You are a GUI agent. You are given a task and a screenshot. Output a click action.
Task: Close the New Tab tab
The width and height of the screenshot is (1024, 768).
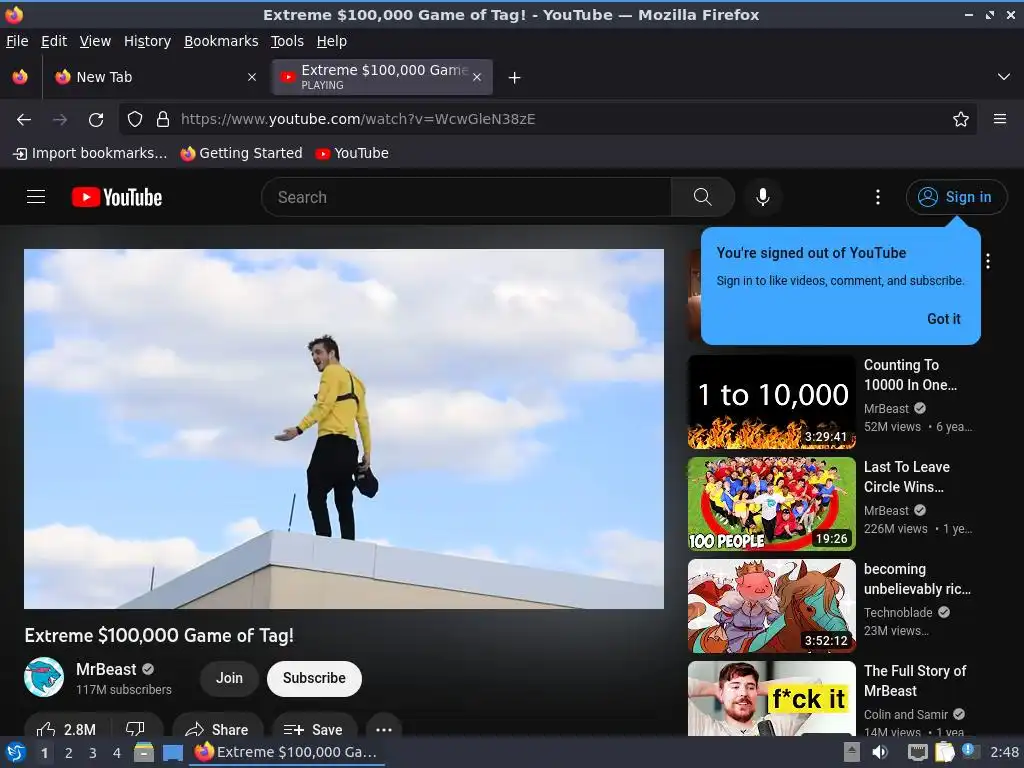point(251,77)
